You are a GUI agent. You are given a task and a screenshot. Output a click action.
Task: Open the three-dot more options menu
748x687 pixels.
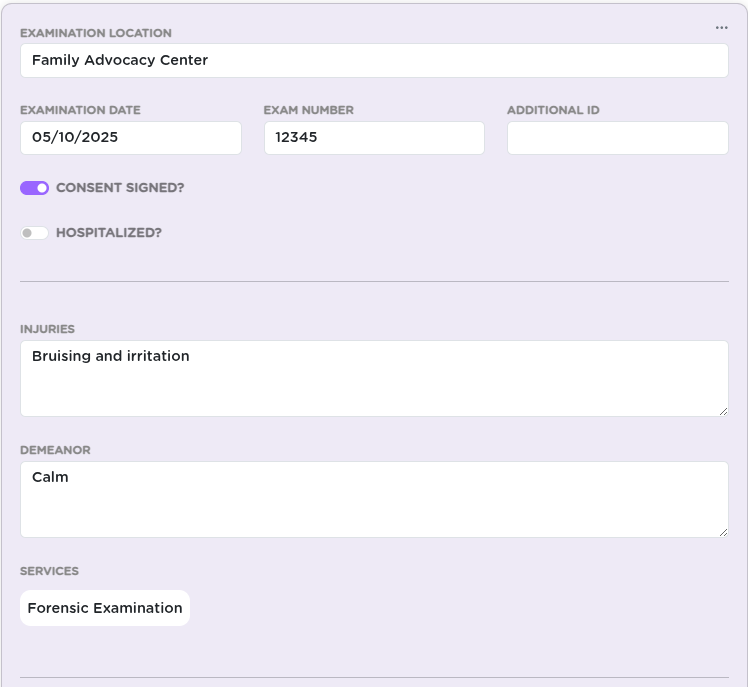721,28
